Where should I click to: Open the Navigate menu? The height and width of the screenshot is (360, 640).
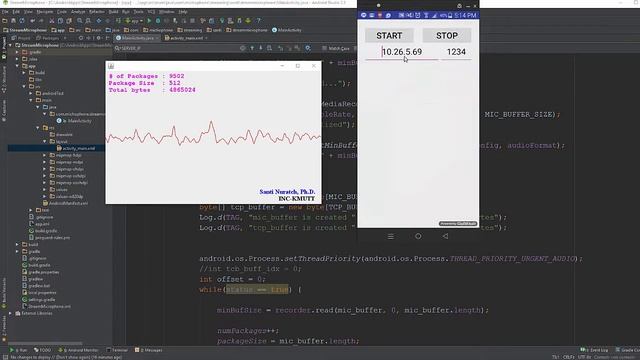(44, 12)
